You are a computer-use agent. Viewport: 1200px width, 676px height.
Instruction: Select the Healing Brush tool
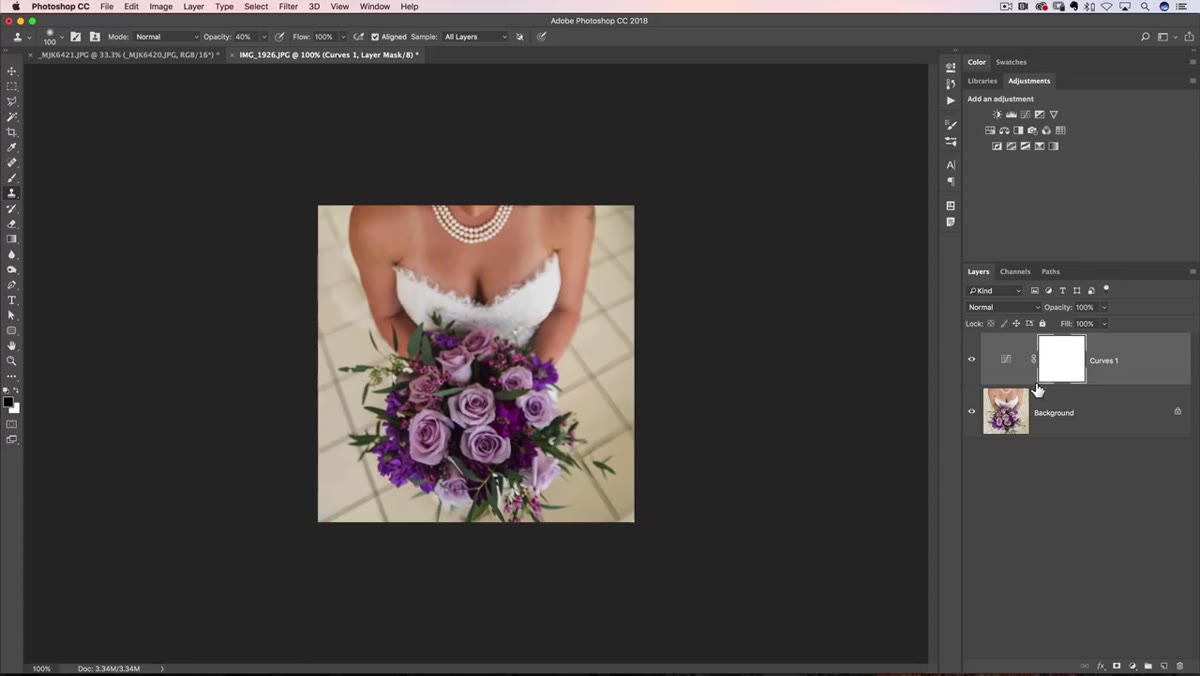(12, 162)
